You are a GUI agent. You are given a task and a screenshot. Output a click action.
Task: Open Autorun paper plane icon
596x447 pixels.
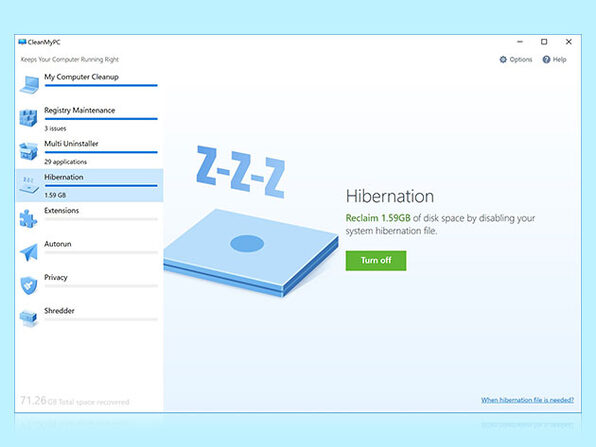(x=29, y=252)
